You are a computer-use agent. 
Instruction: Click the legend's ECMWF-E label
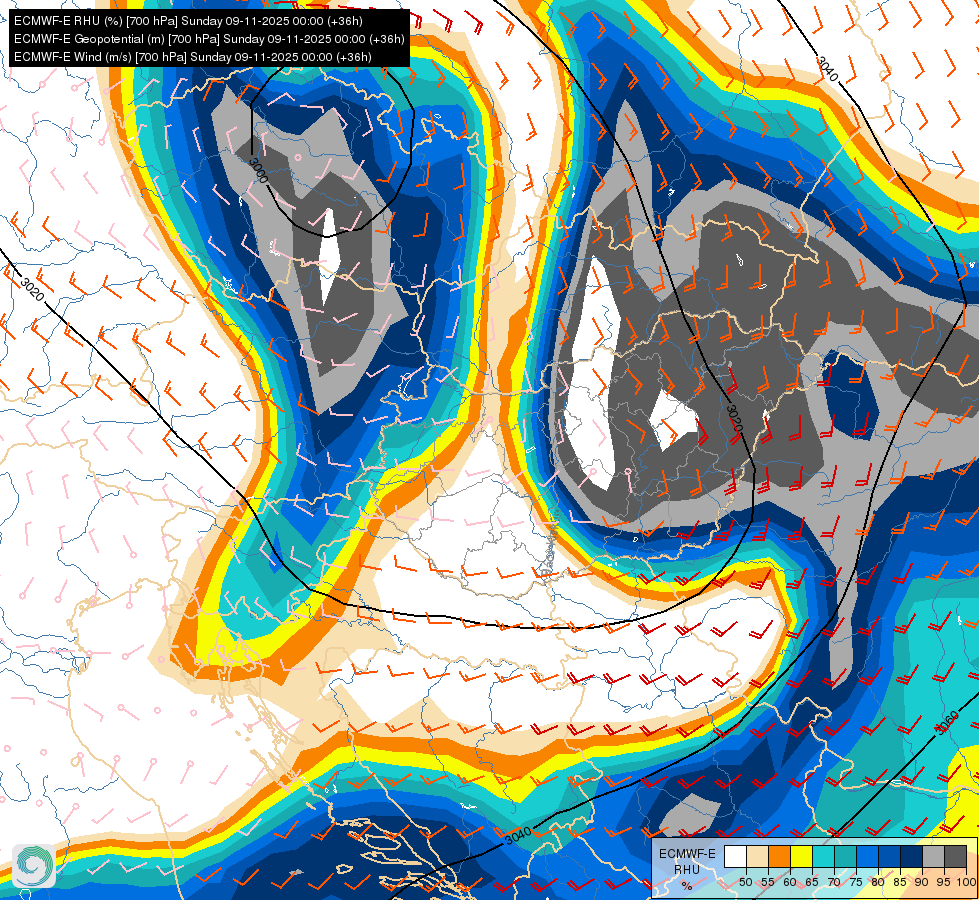687,854
